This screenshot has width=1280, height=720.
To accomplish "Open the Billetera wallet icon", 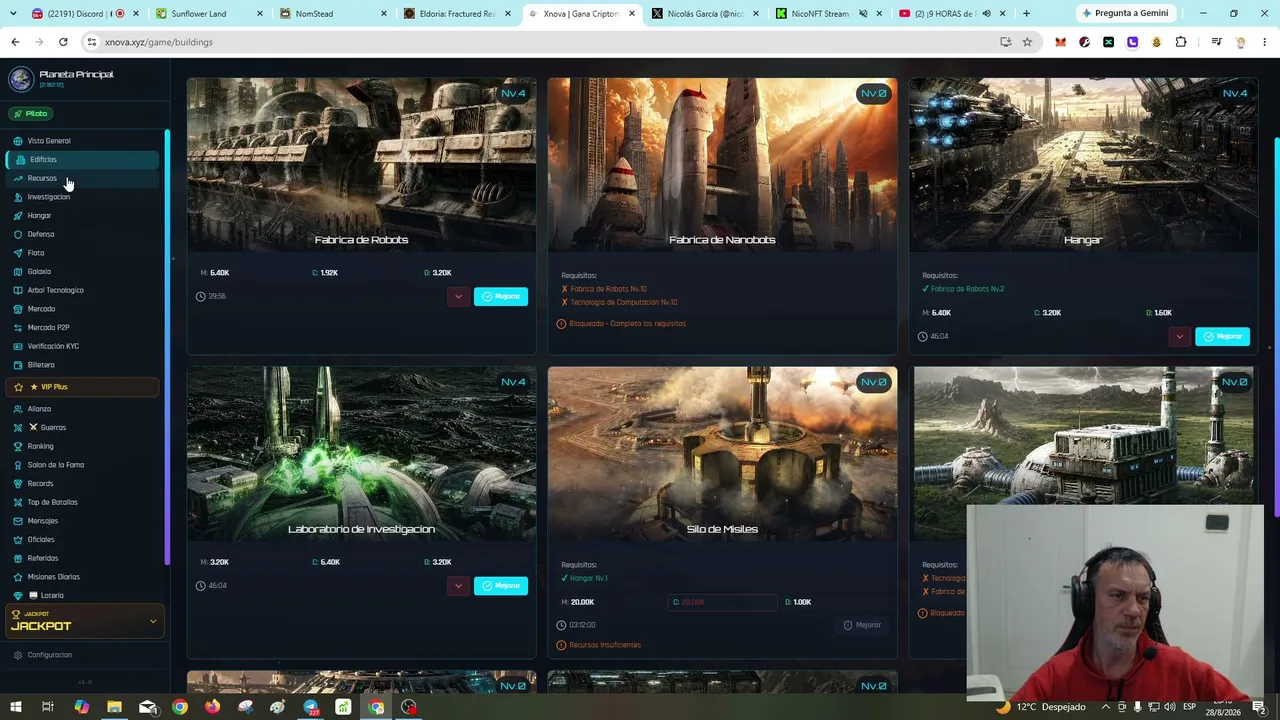I will pos(18,365).
